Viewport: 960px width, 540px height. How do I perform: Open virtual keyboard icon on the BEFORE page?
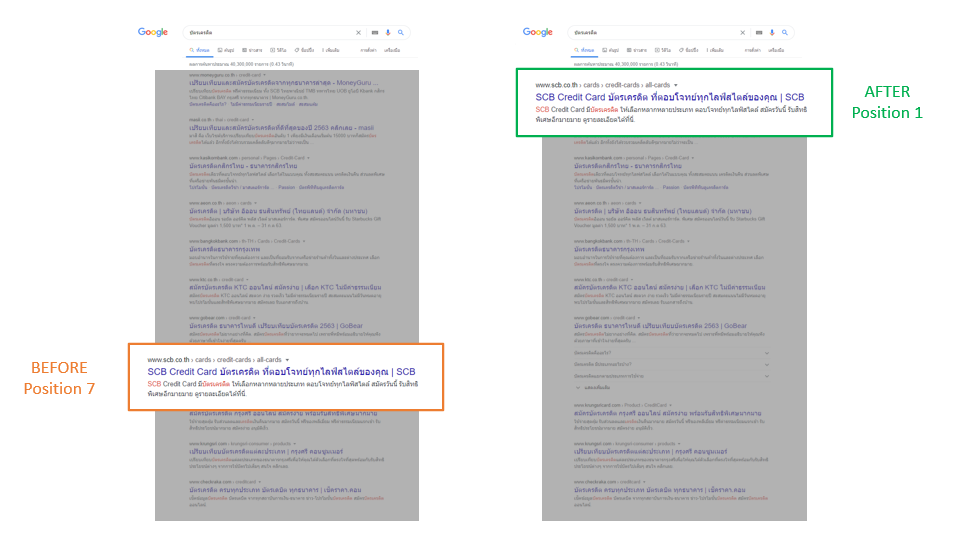click(x=375, y=32)
